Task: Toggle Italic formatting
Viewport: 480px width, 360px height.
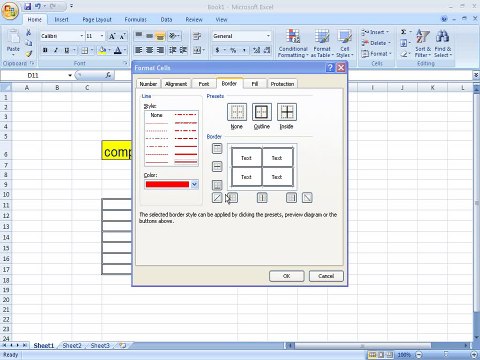Action: [x=56, y=50]
